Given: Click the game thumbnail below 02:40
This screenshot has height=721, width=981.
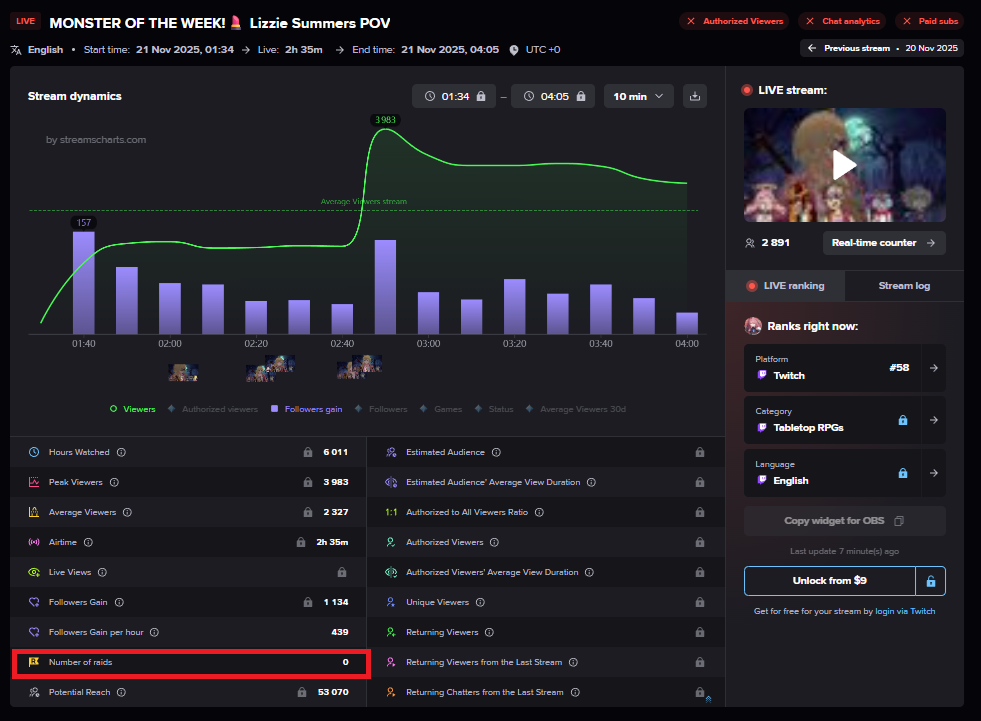Looking at the screenshot, I should coord(360,367).
